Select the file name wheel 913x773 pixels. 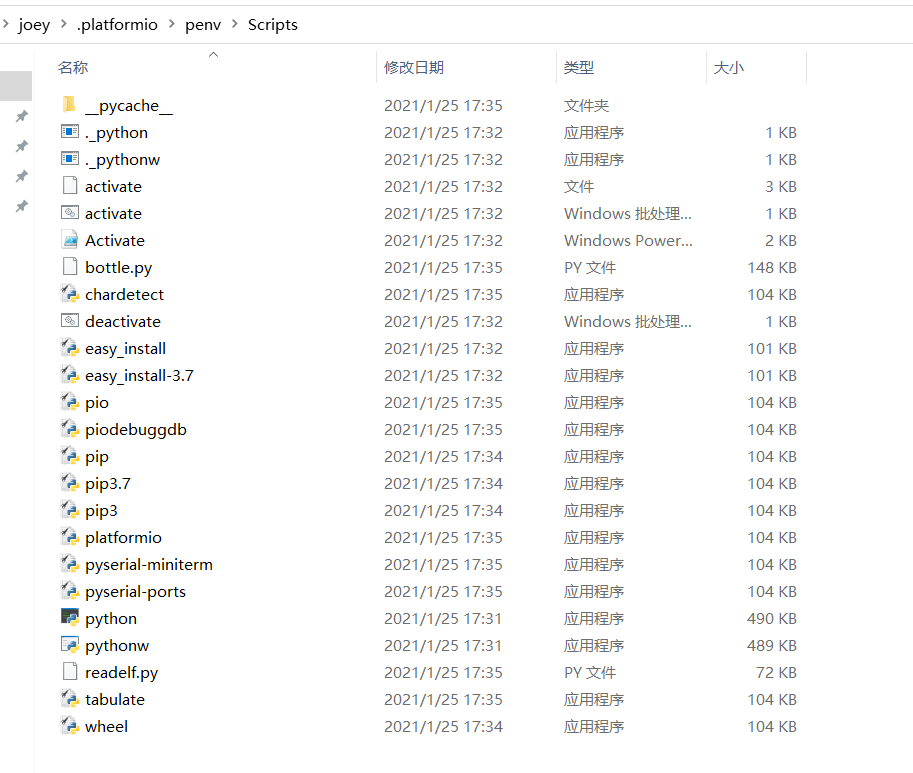[x=106, y=726]
